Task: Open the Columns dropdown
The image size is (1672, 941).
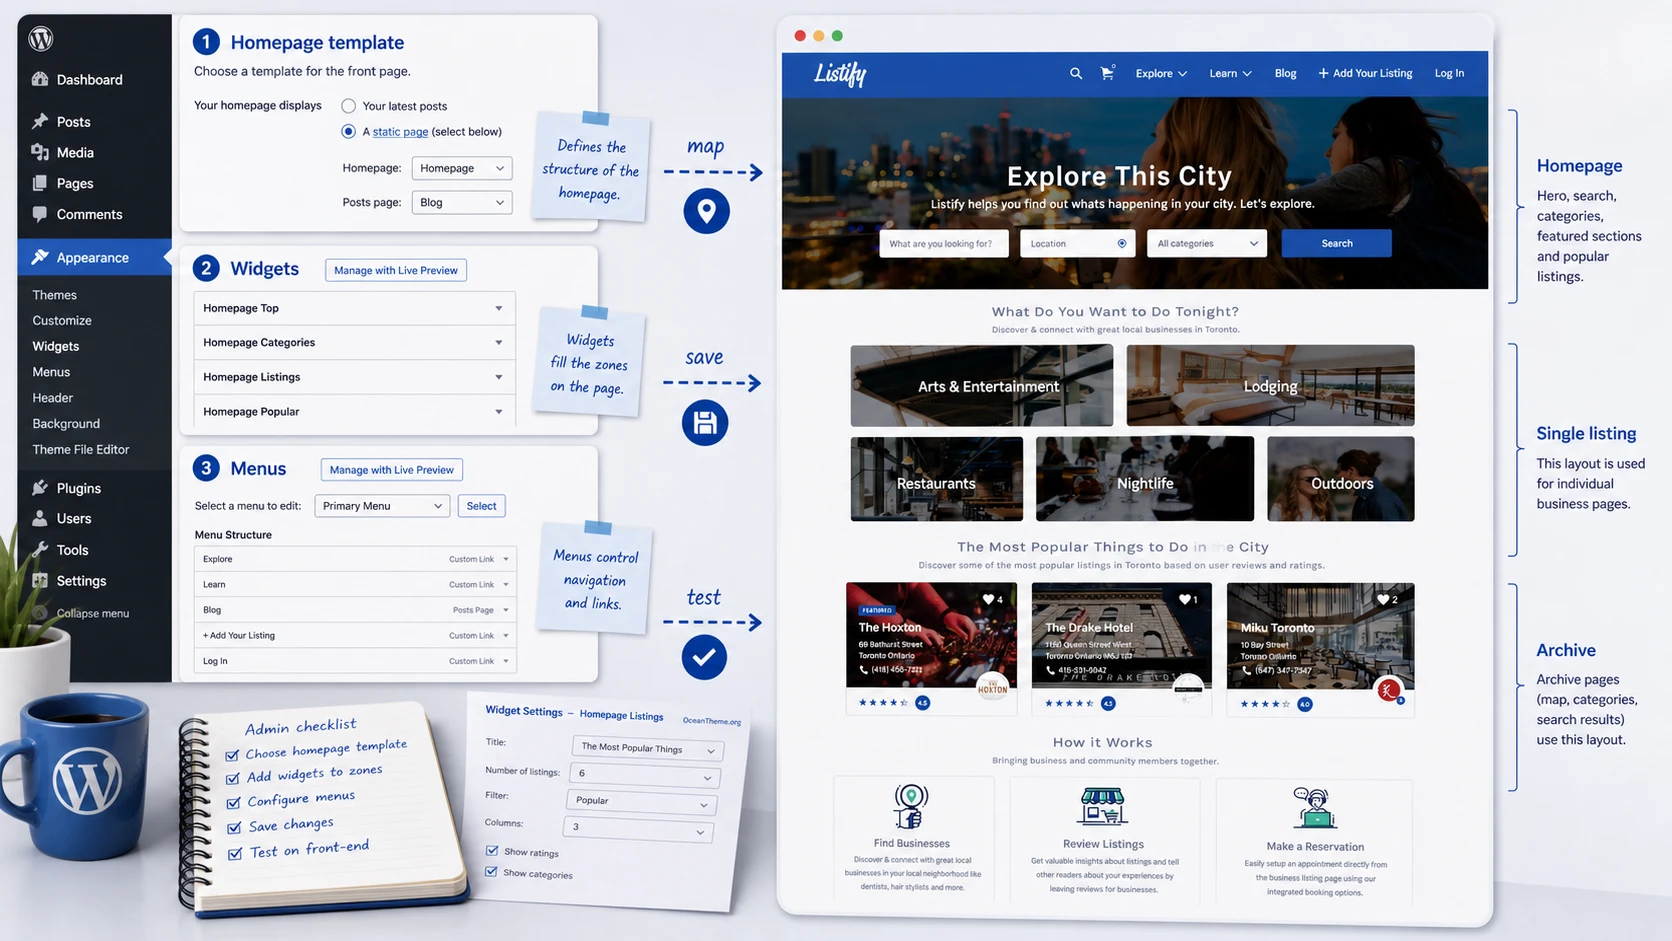Action: coord(638,829)
